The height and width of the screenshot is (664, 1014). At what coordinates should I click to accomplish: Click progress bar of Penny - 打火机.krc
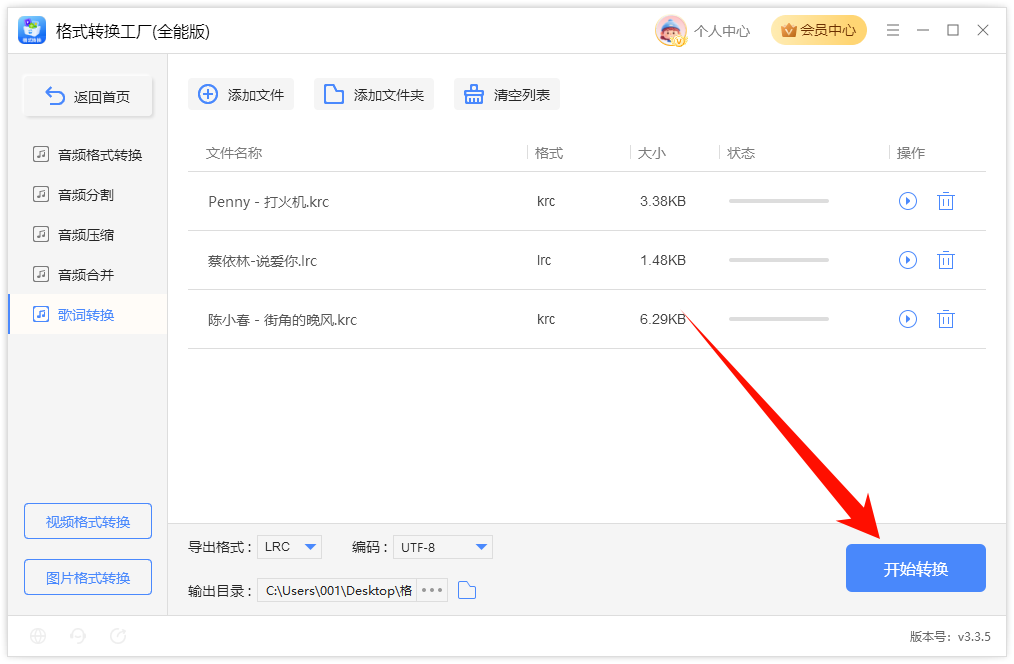point(779,201)
